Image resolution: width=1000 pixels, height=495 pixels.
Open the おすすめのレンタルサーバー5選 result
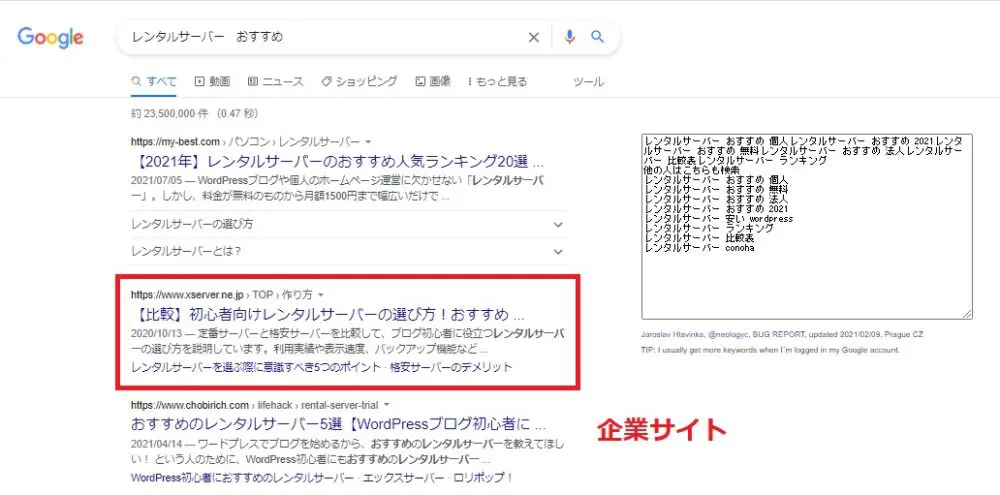click(x=338, y=423)
